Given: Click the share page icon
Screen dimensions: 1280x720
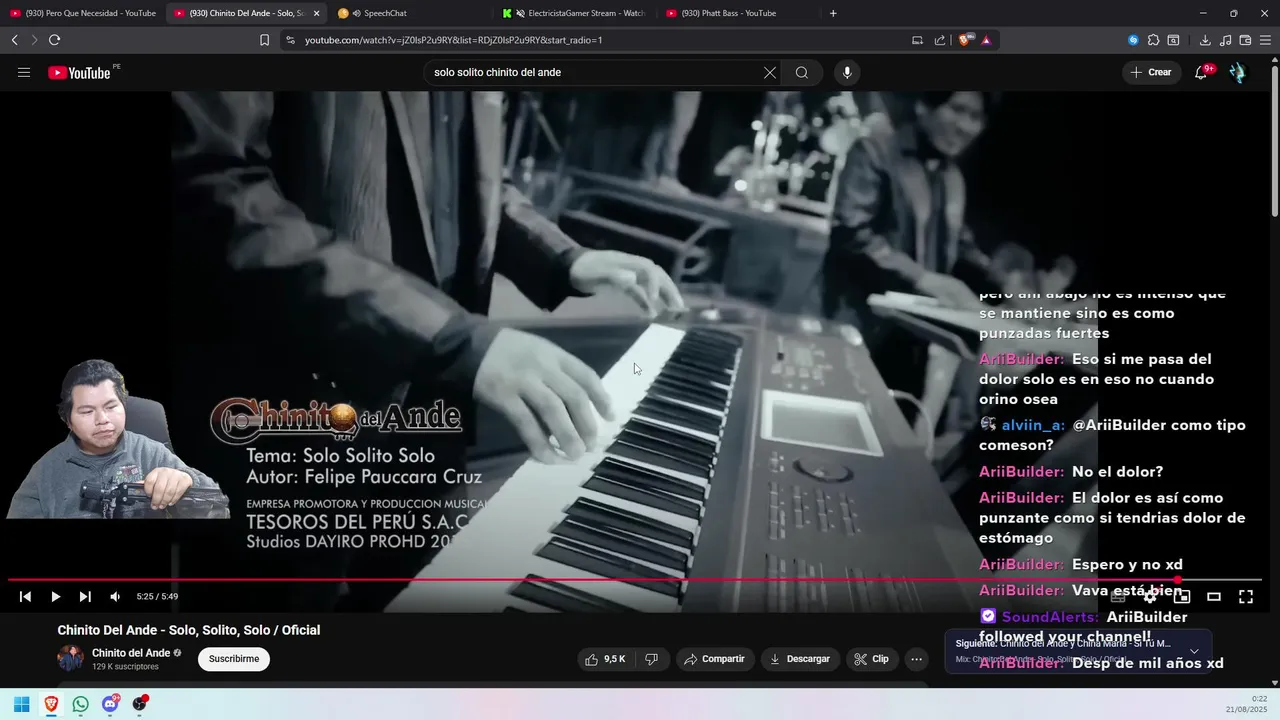Looking at the screenshot, I should click(940, 40).
